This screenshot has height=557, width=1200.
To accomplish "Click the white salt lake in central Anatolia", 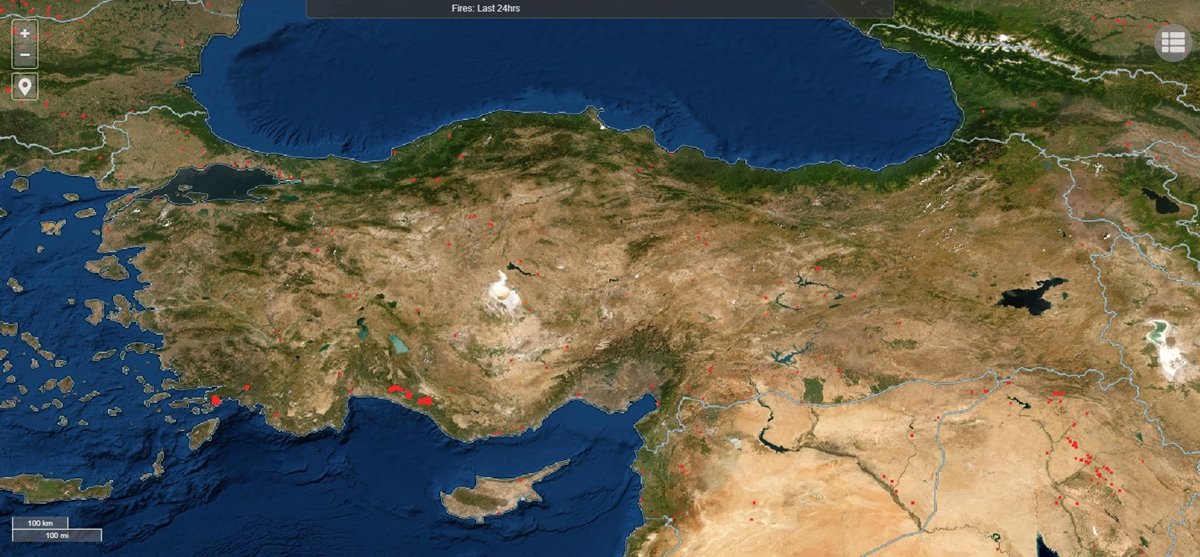I will [500, 290].
